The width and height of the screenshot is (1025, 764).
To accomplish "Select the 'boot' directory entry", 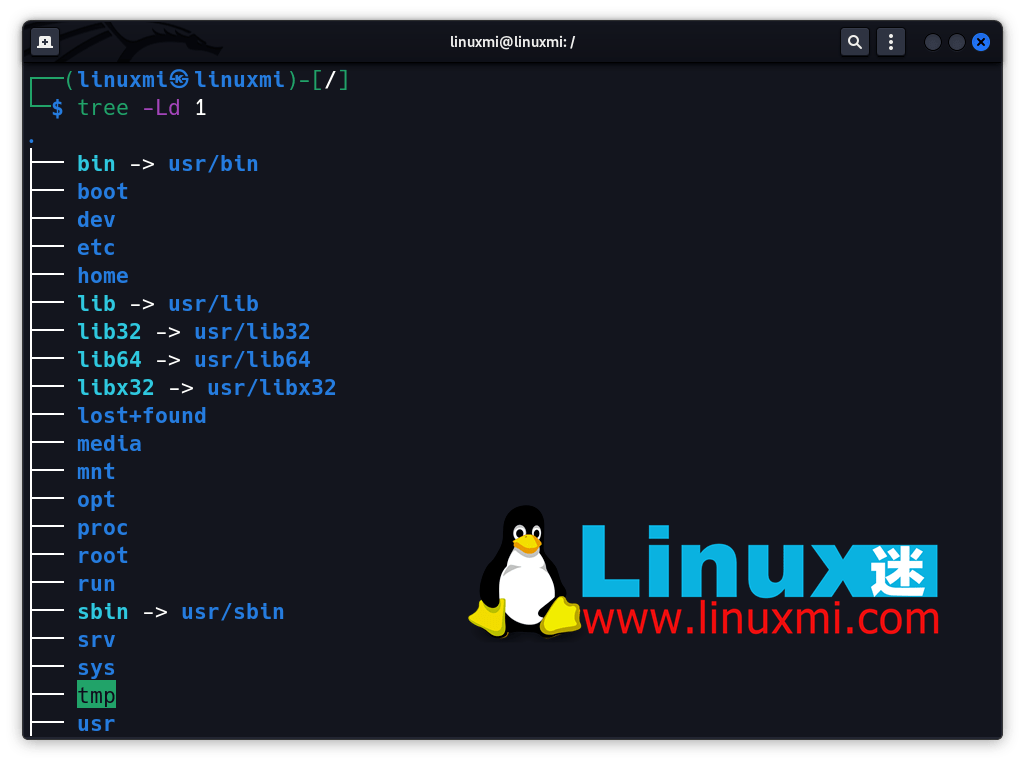I will [103, 191].
